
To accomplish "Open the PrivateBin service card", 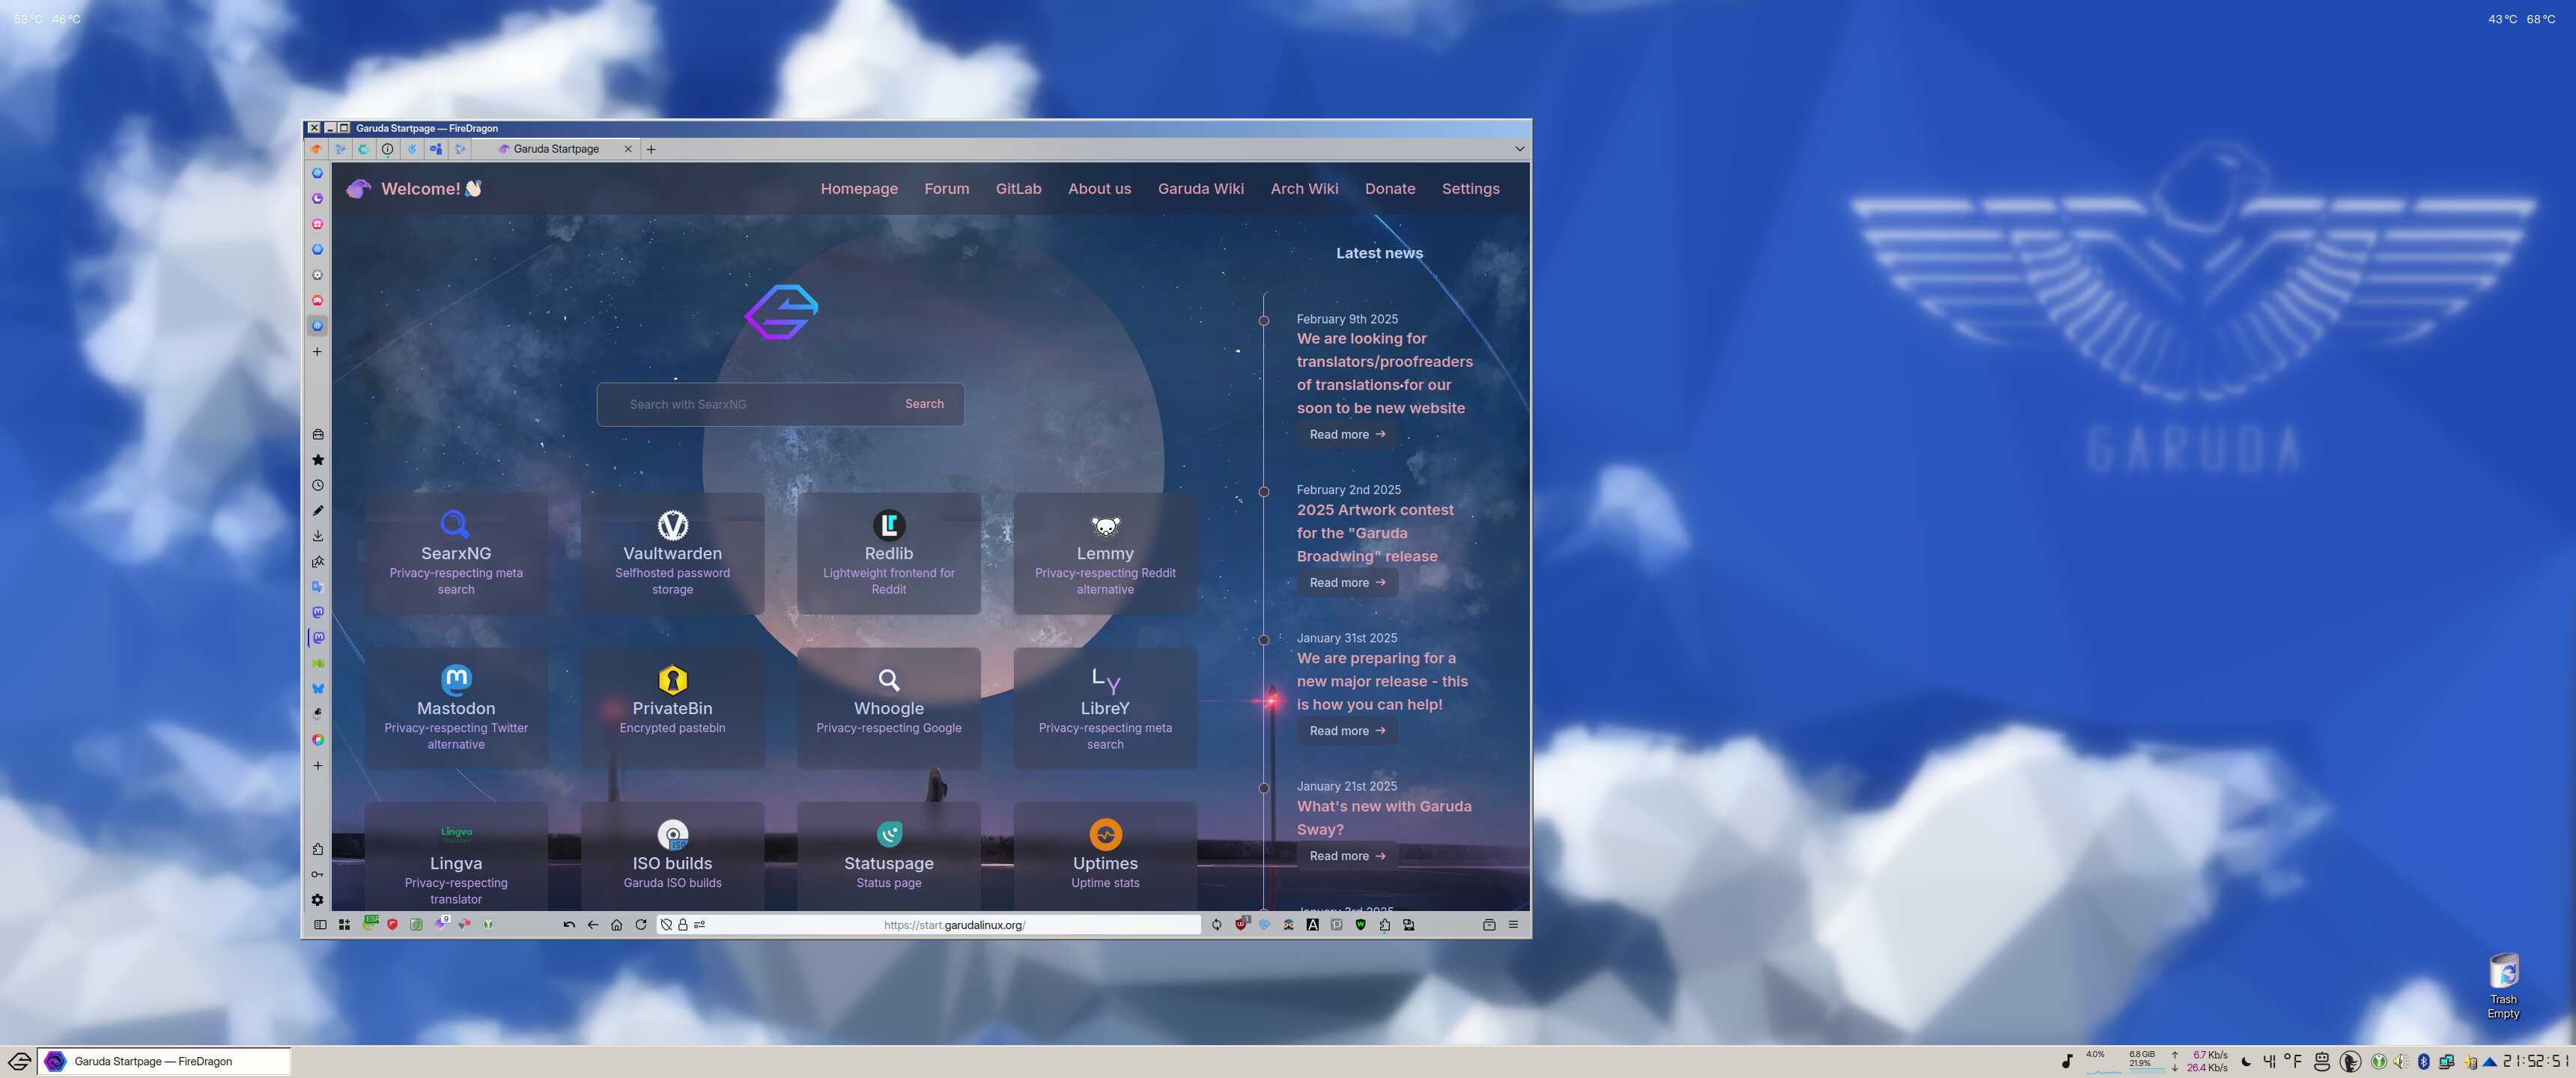I will point(672,708).
